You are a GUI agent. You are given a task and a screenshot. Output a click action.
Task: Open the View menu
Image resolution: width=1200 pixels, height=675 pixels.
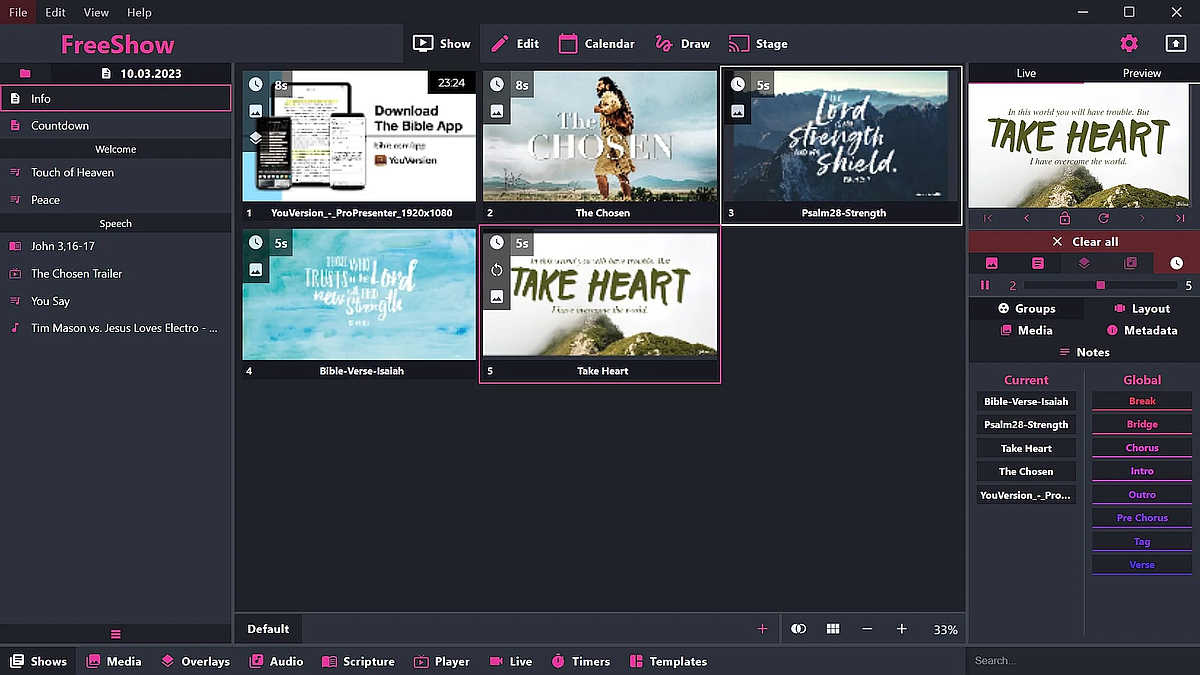(96, 12)
